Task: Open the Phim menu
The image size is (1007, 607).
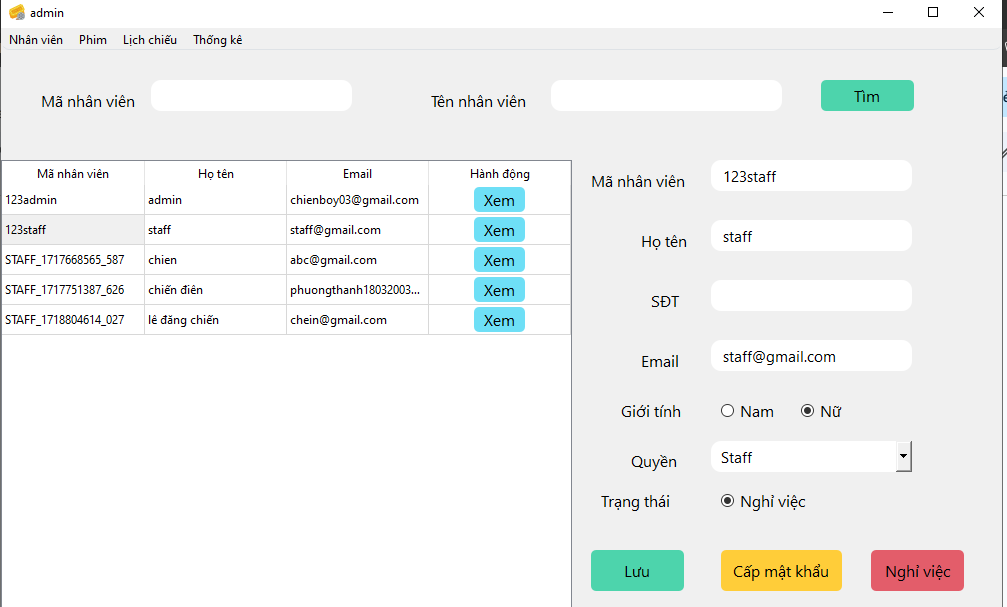Action: tap(92, 40)
